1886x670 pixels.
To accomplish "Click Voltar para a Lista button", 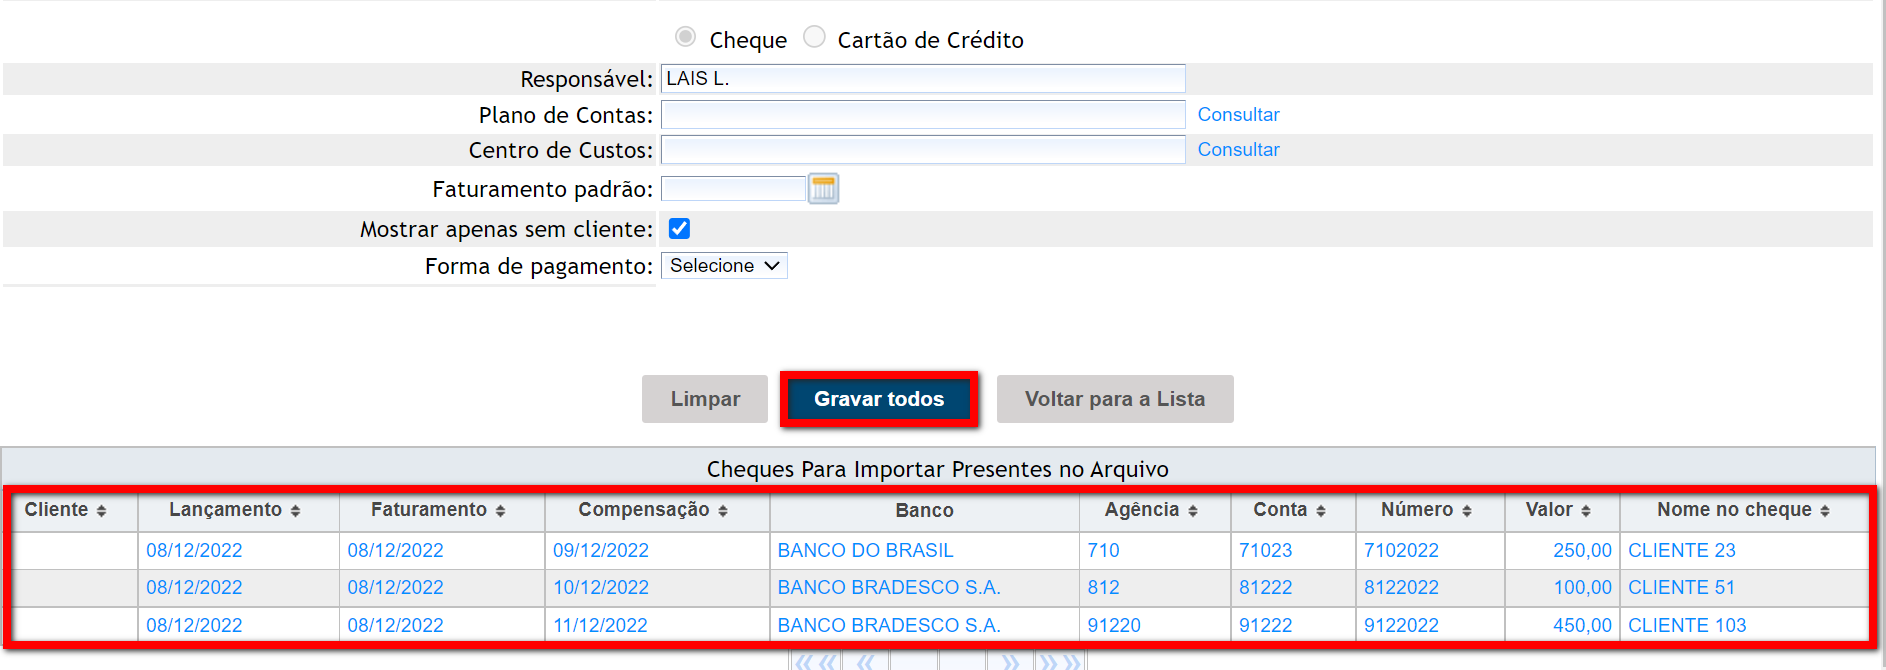I will click(1114, 399).
